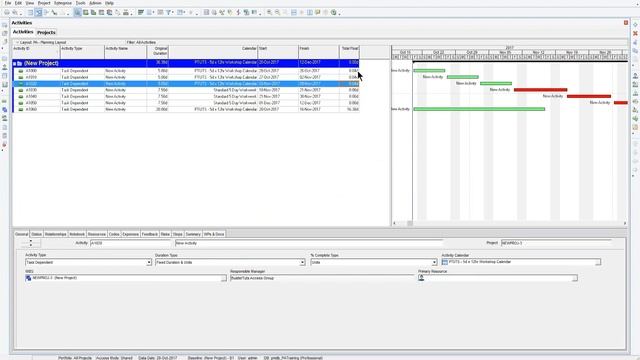Open the Resources detail tab

(97, 234)
